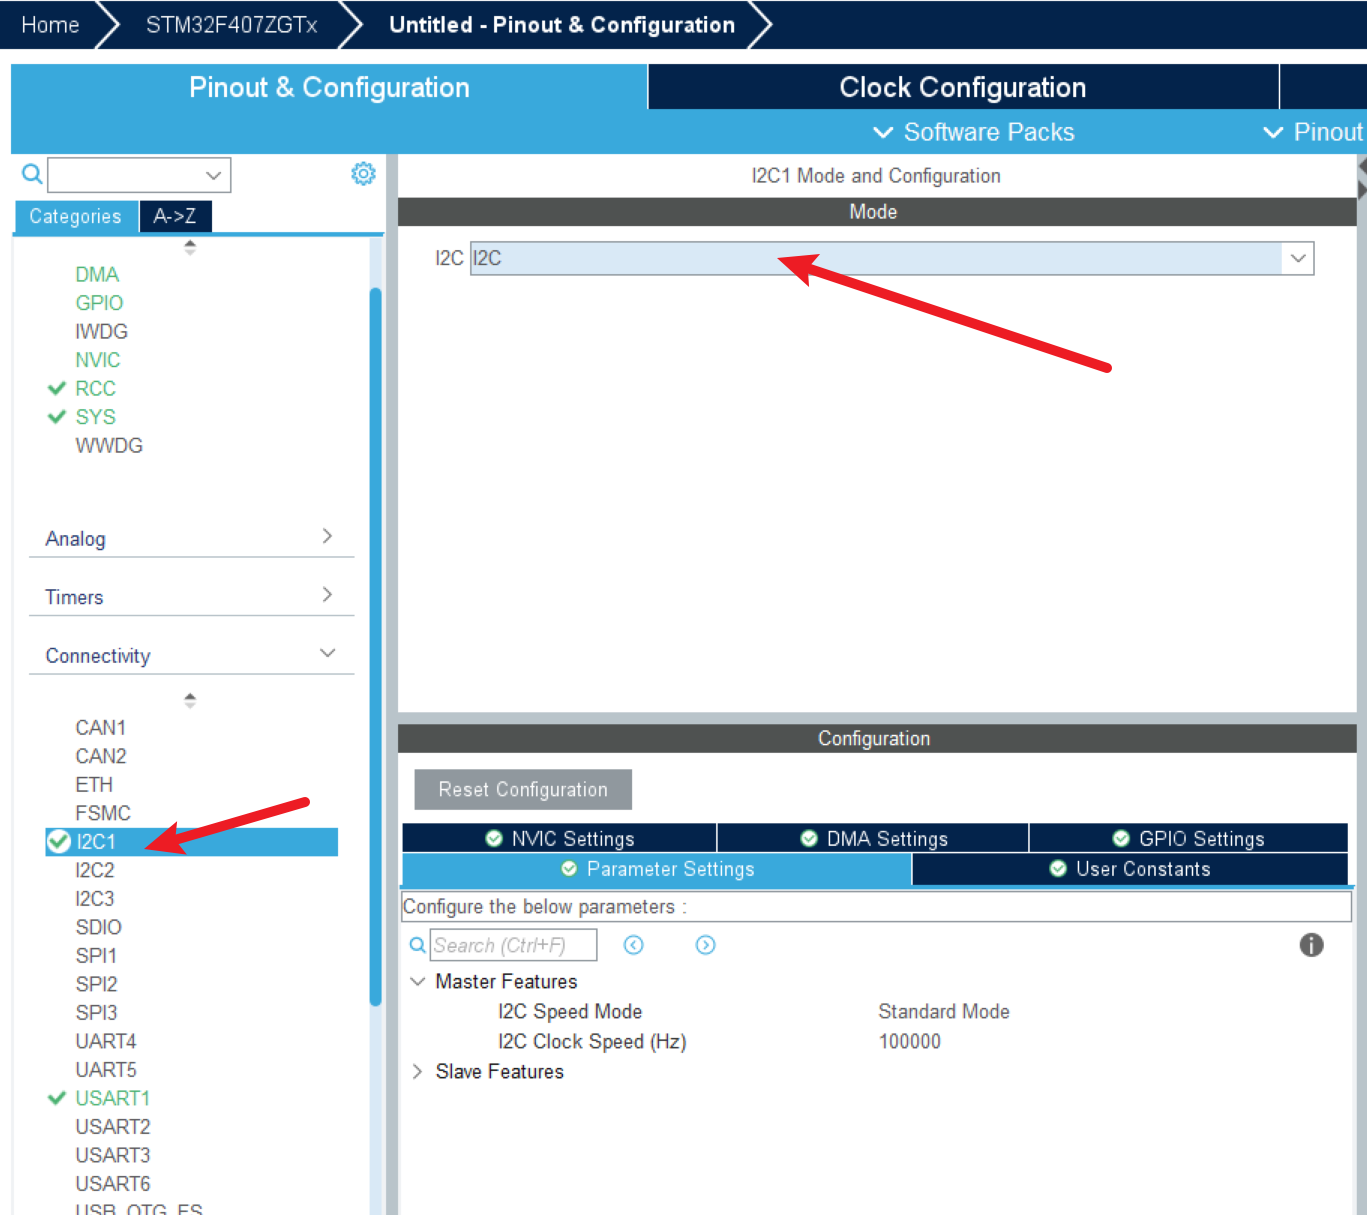Open the Software Packs dropdown
The height and width of the screenshot is (1215, 1367).
pyautogui.click(x=974, y=132)
